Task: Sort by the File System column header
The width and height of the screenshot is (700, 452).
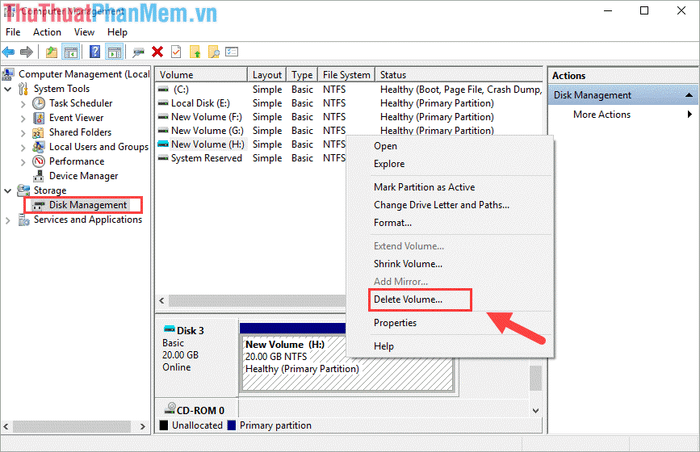Action: coord(346,75)
